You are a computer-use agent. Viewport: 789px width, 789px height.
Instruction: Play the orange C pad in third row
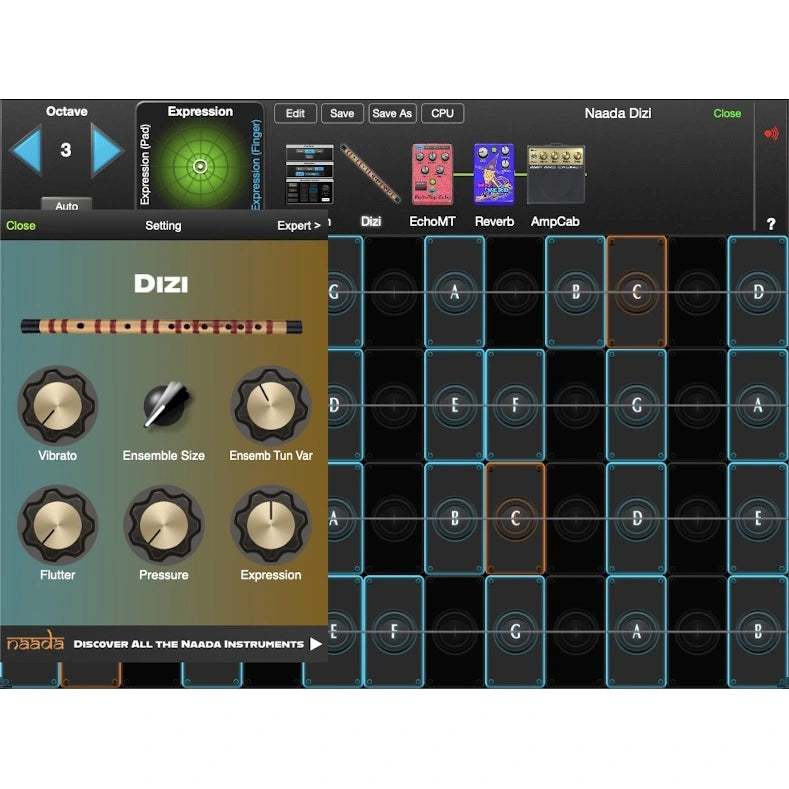click(515, 518)
